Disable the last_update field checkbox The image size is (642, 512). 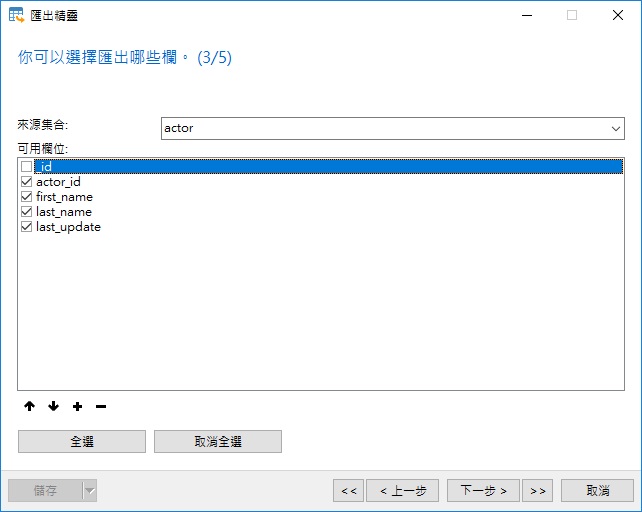26,227
